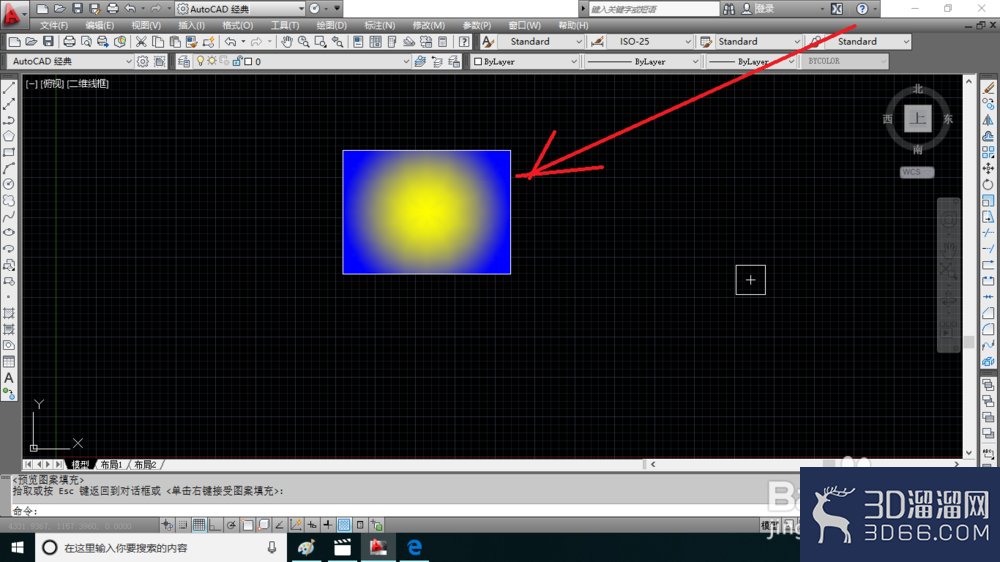The height and width of the screenshot is (562, 1000).
Task: Click the blue-yellow gradient fill rectangle
Action: pyautogui.click(x=426, y=211)
